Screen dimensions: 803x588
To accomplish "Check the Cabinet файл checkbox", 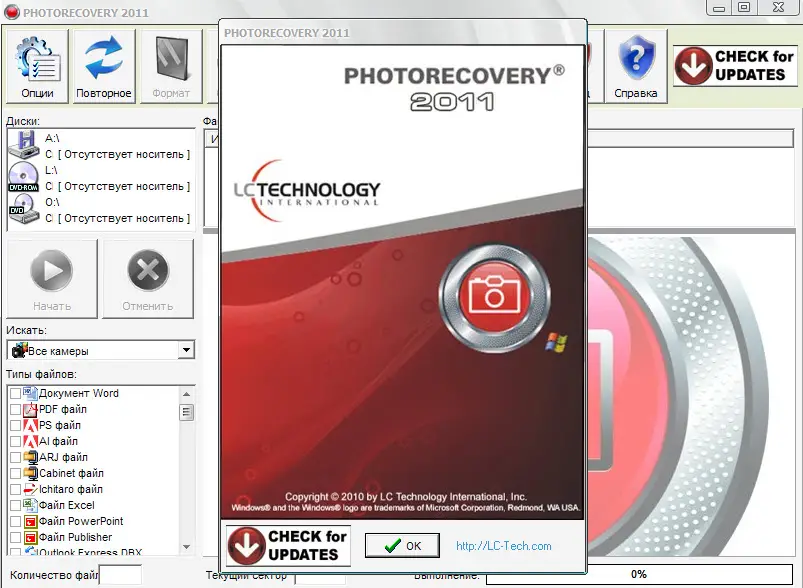I will pyautogui.click(x=15, y=473).
